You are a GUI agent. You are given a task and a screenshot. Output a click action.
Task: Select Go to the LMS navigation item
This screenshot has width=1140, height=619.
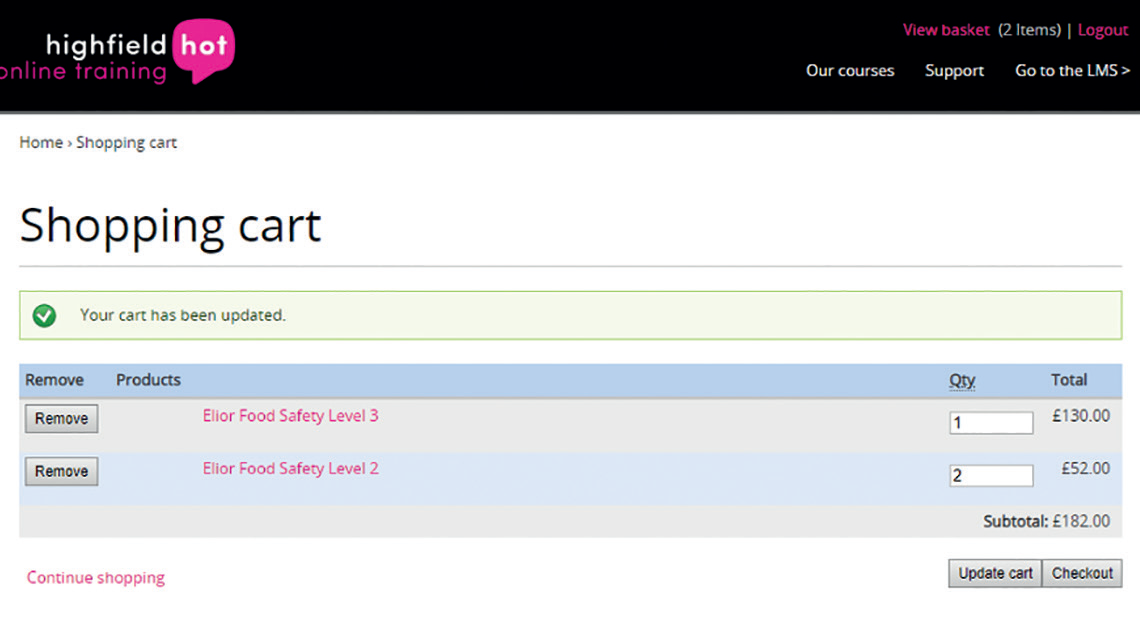click(x=1072, y=71)
